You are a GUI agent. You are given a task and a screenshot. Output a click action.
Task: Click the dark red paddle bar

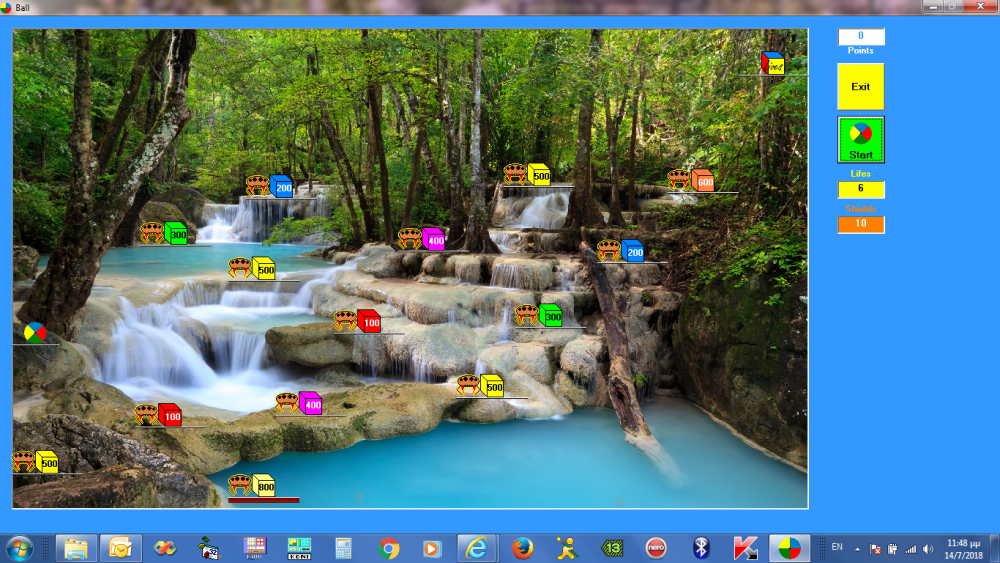pyautogui.click(x=263, y=500)
